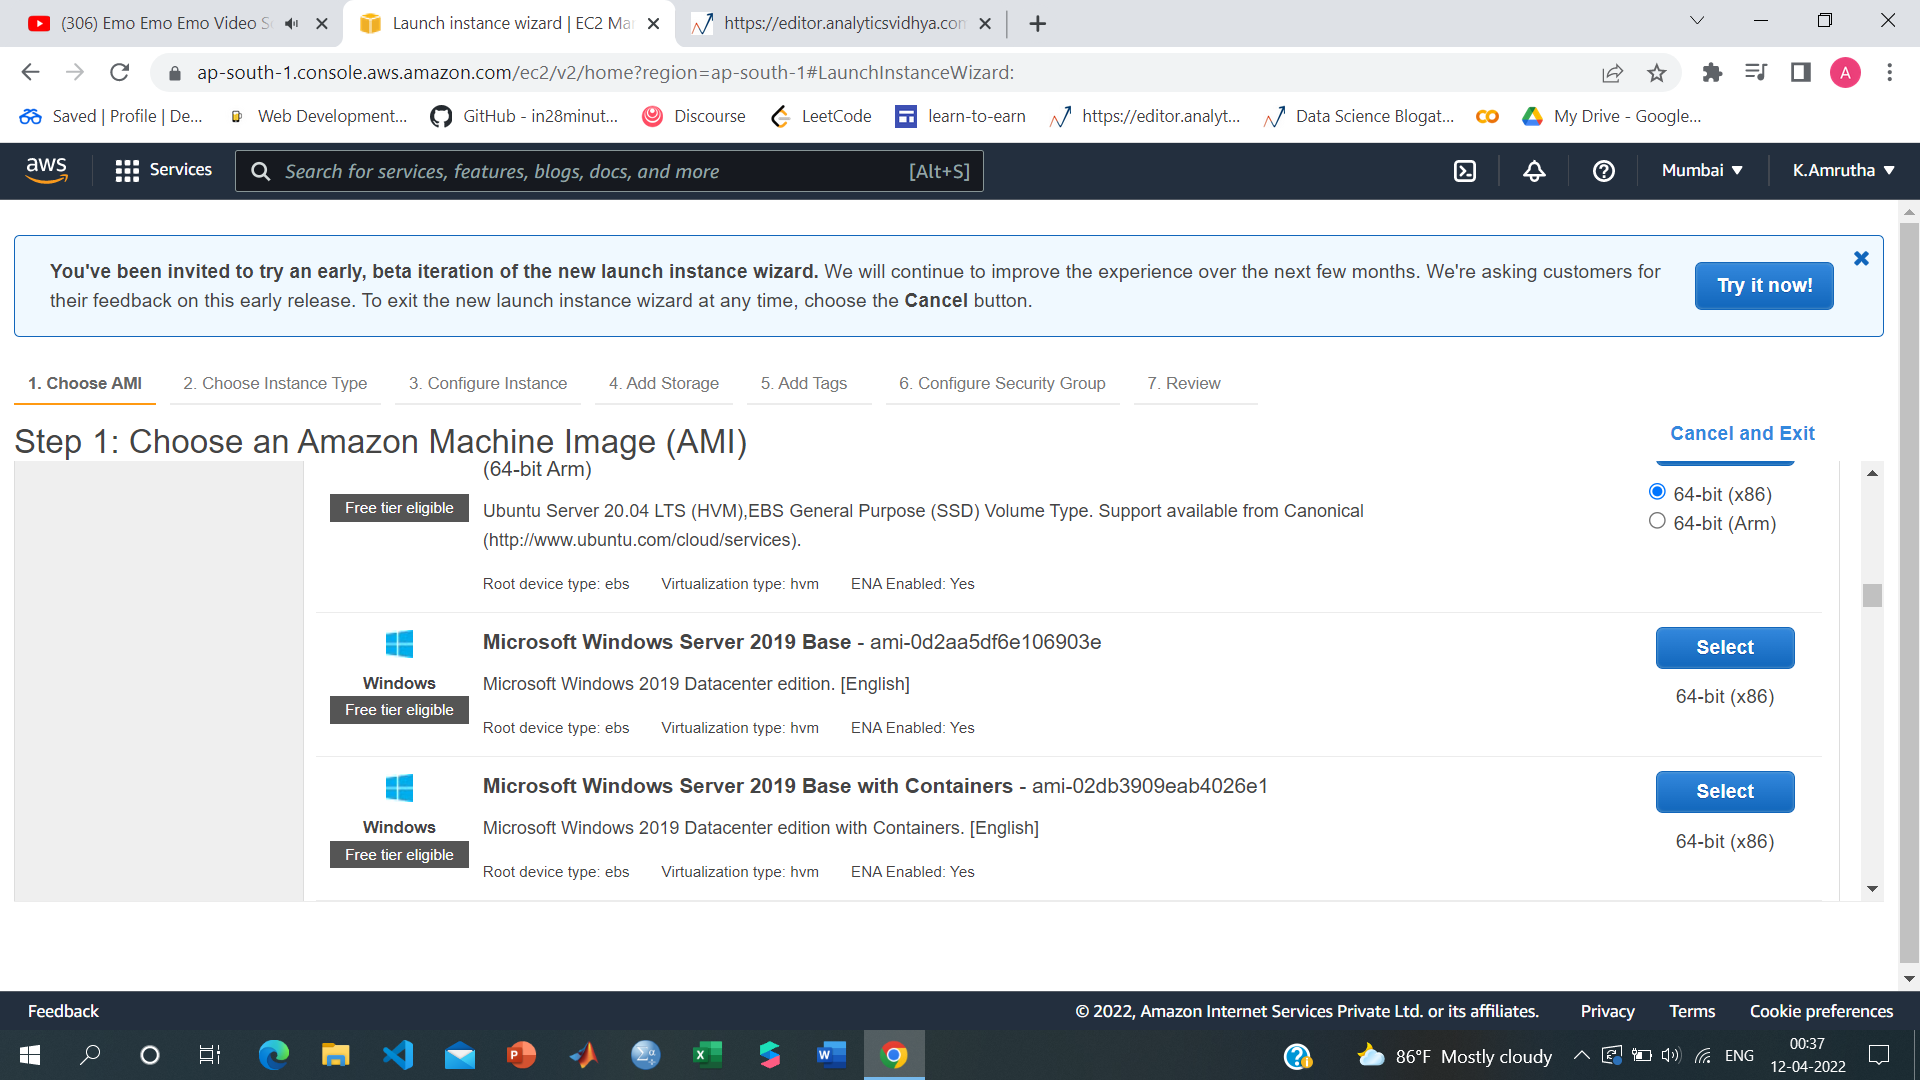Toggle Chrome side panel icon

pos(1801,72)
